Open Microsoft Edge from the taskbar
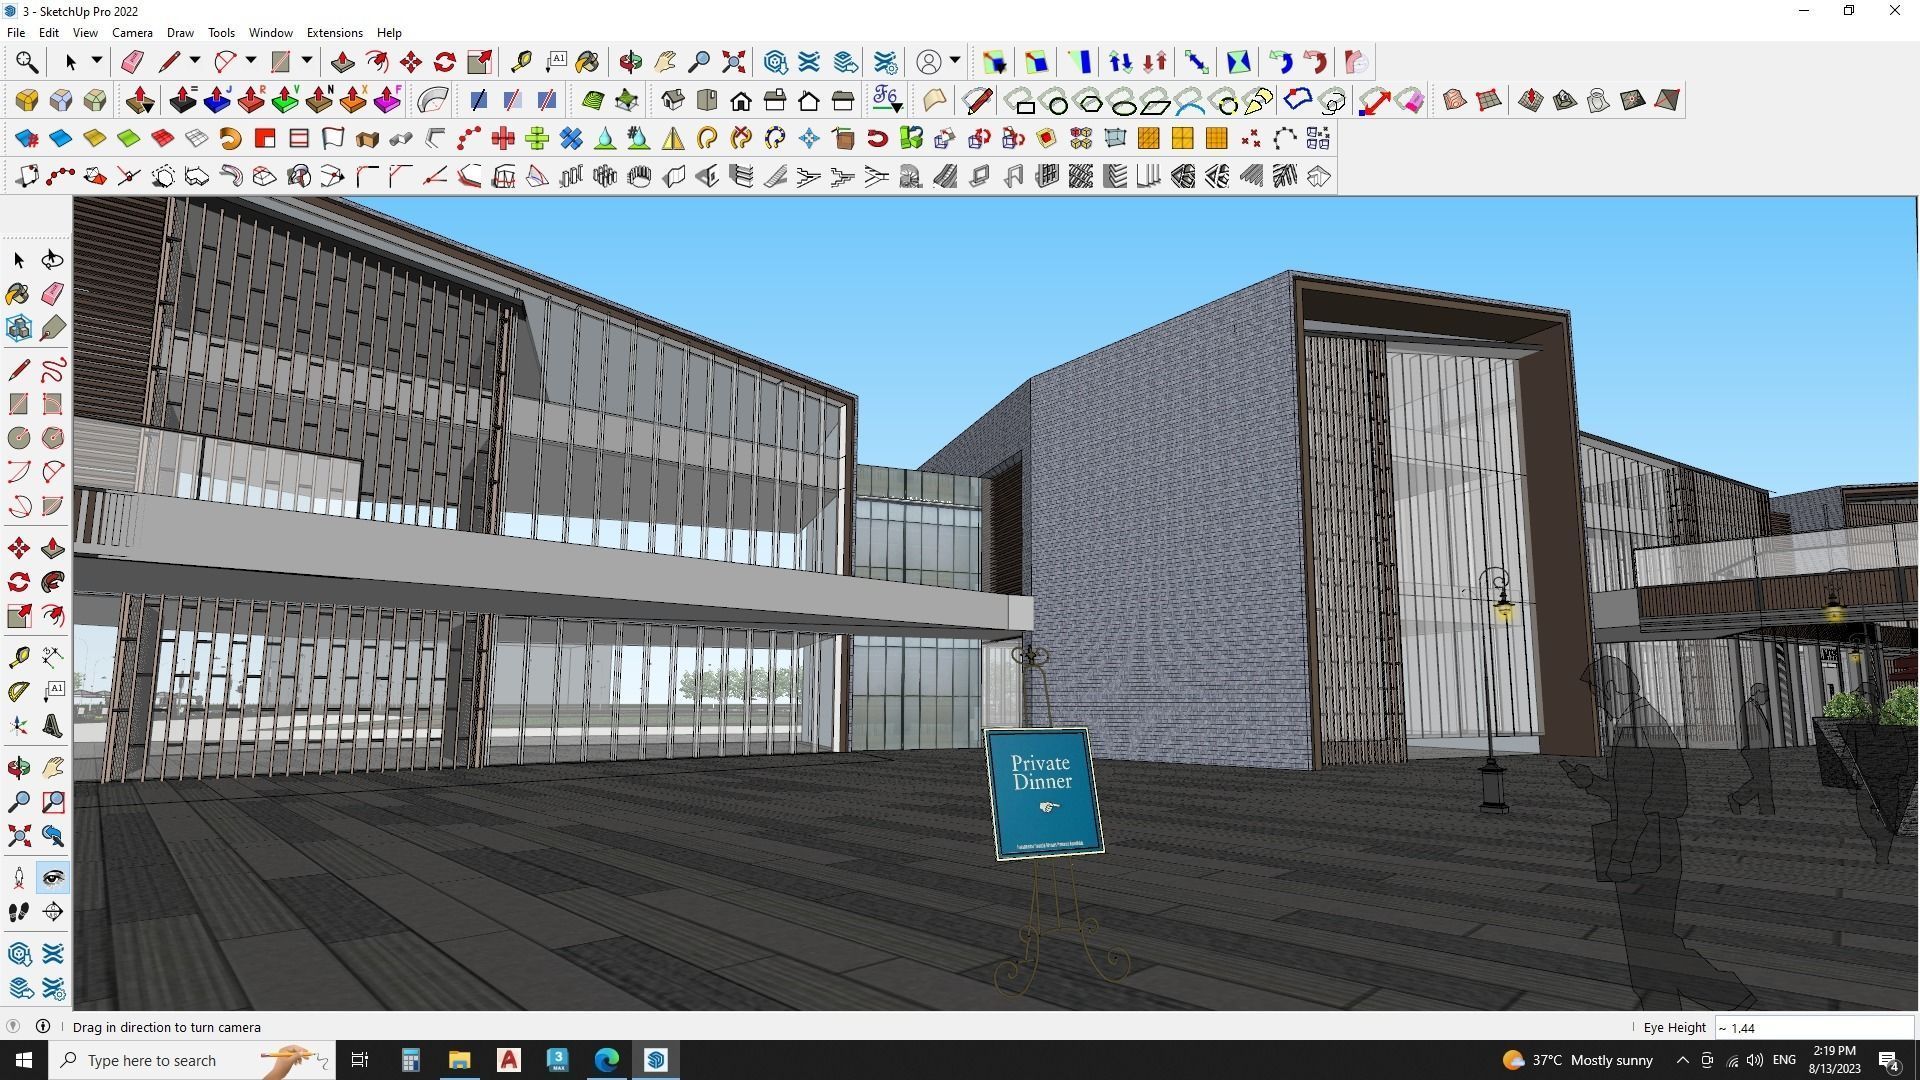Screen dimensions: 1920x1080 click(x=607, y=1060)
